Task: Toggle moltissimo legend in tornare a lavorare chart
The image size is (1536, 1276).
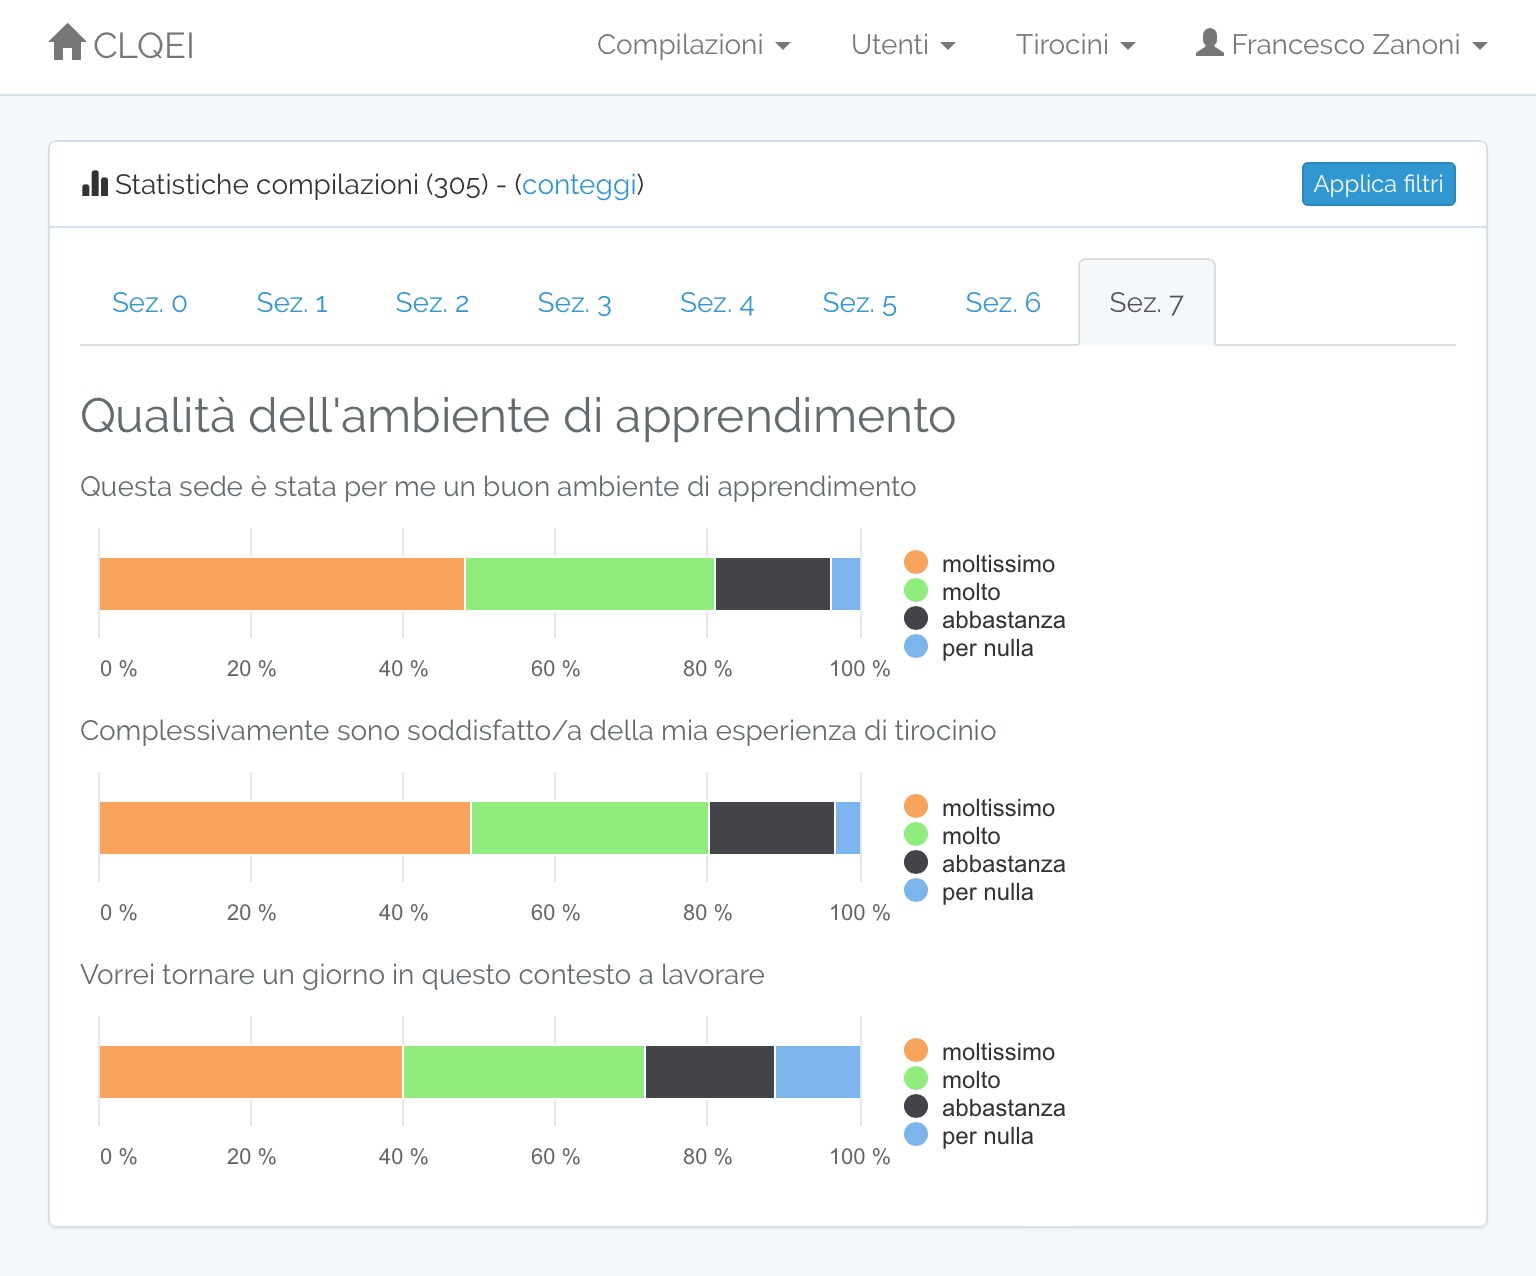Action: pos(980,1051)
